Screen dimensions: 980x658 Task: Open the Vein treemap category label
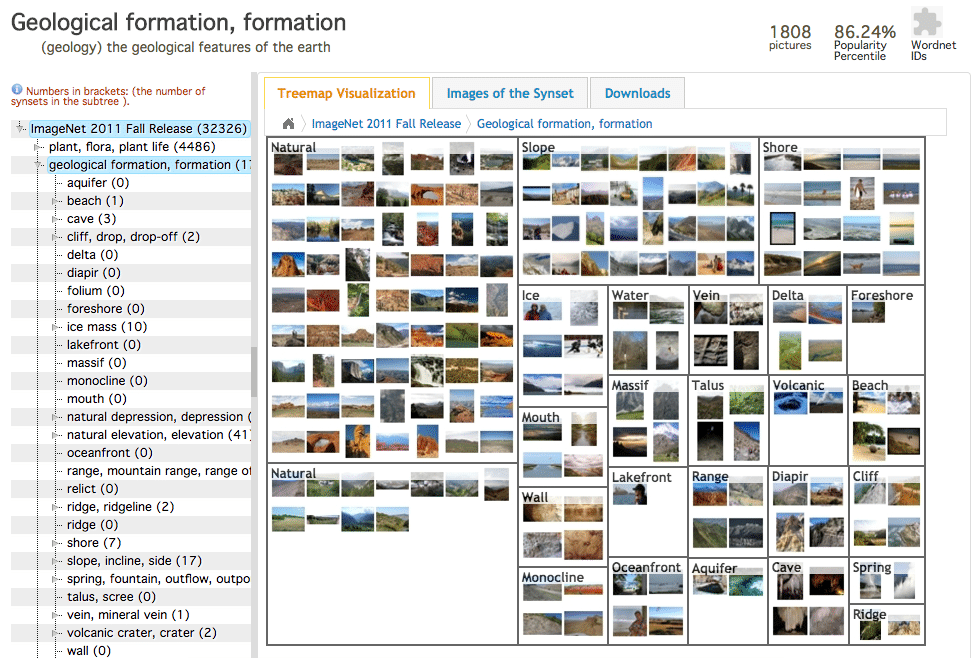tap(706, 296)
